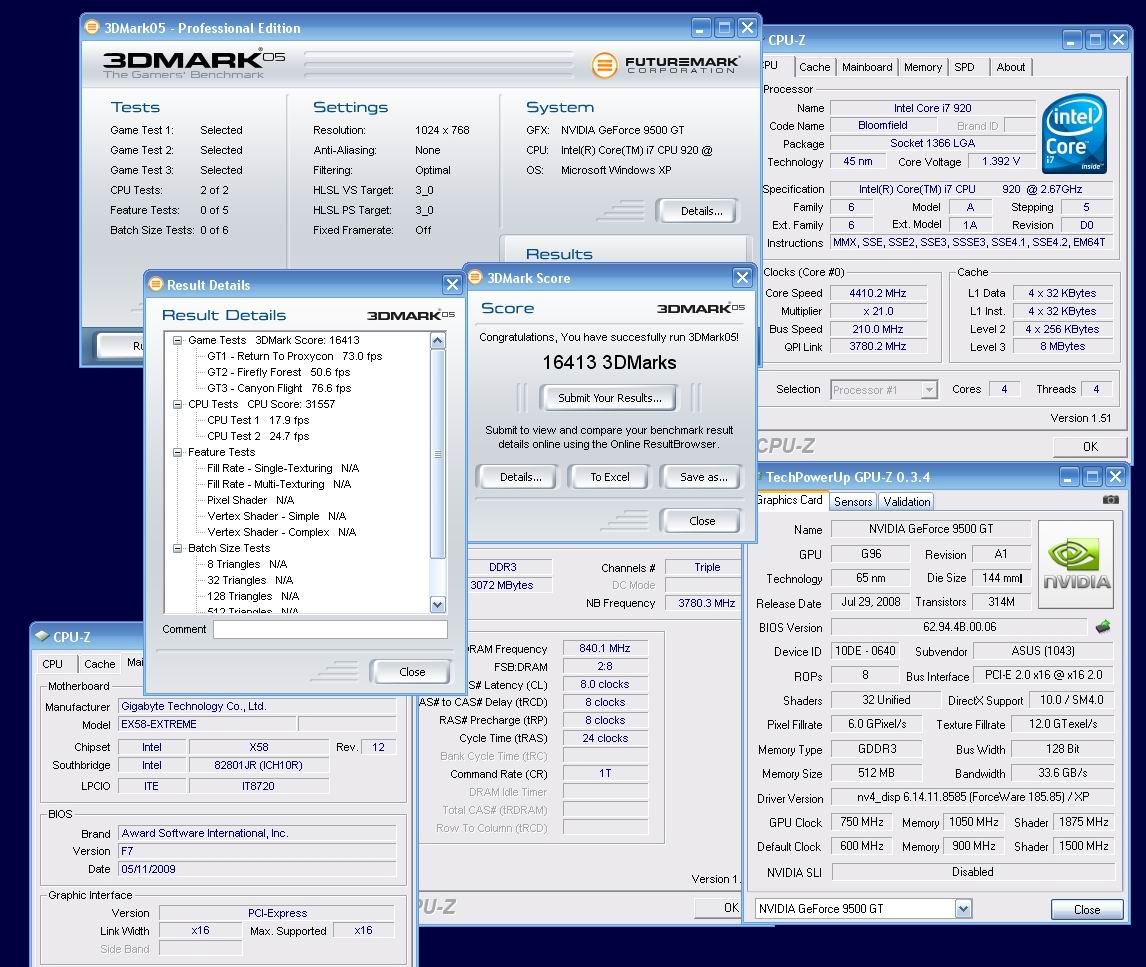Image resolution: width=1146 pixels, height=967 pixels.
Task: Open the GPU selector dropdown in GPU-Z
Action: [963, 909]
